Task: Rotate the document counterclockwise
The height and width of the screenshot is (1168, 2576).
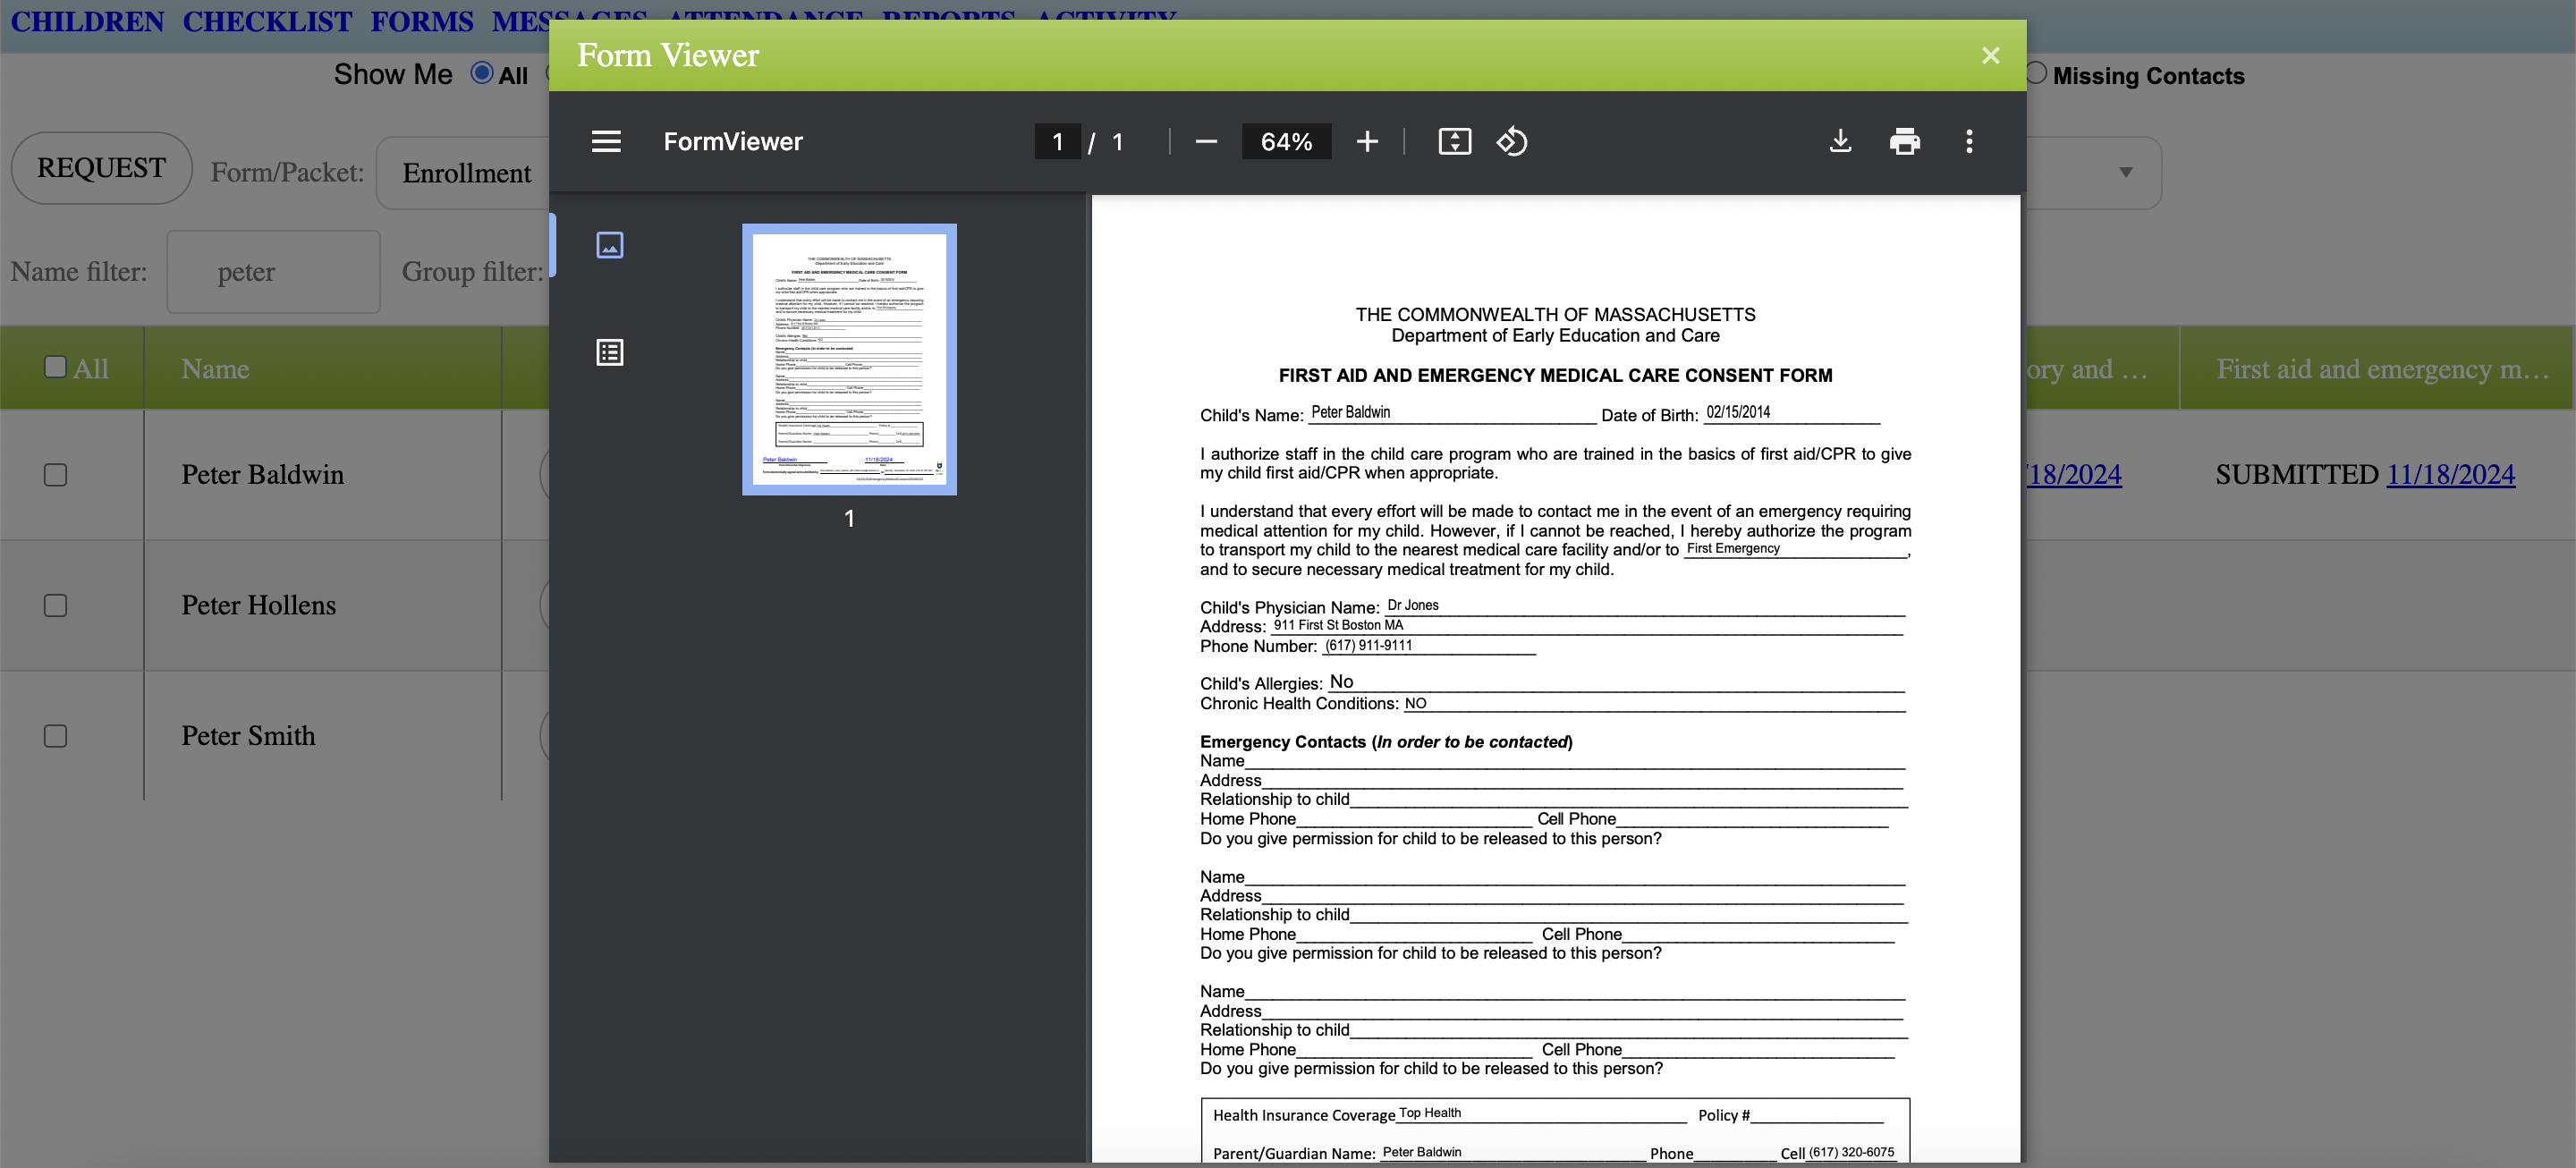Action: (1511, 141)
